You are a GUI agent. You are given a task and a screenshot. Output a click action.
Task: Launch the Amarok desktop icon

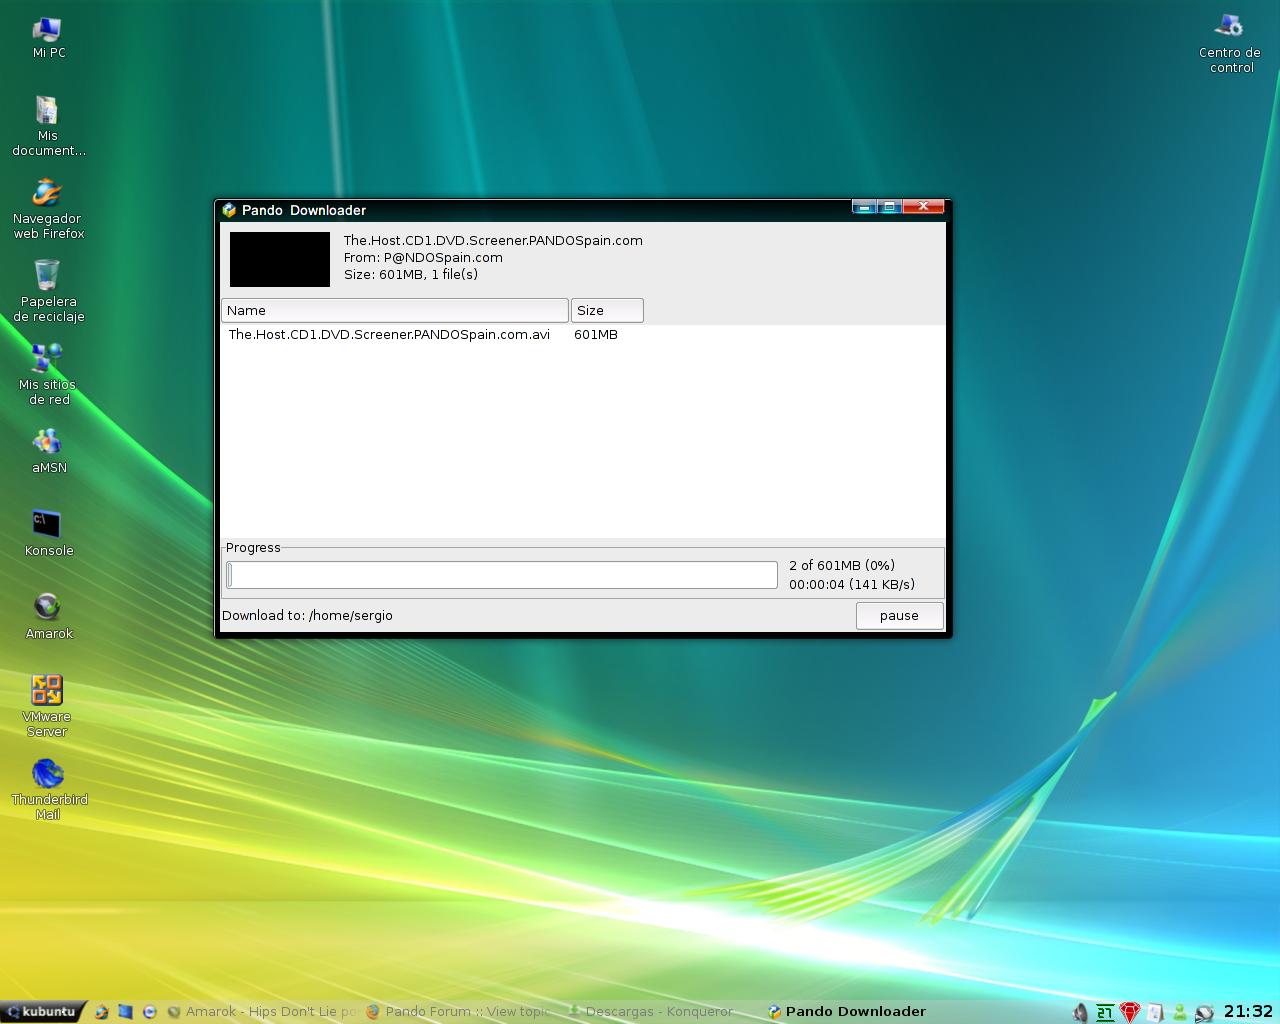48,616
